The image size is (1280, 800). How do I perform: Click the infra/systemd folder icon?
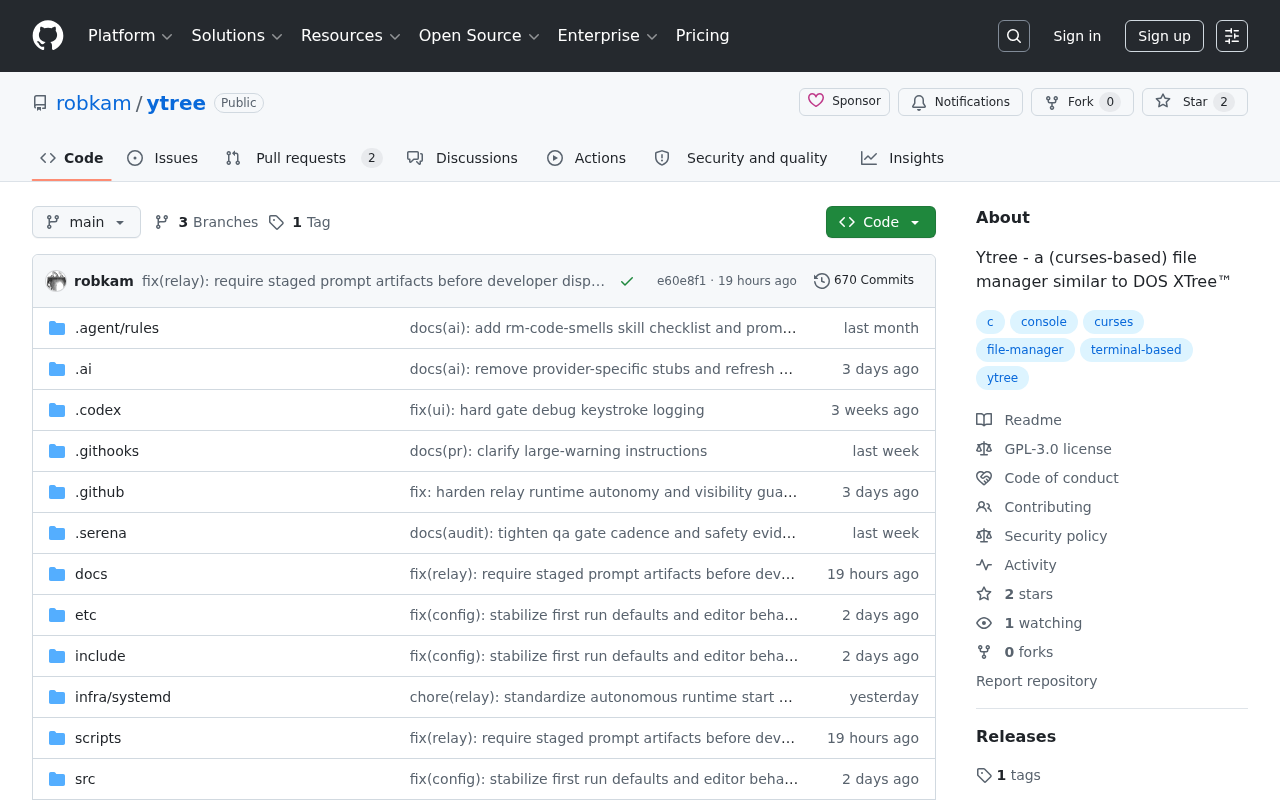pos(57,697)
